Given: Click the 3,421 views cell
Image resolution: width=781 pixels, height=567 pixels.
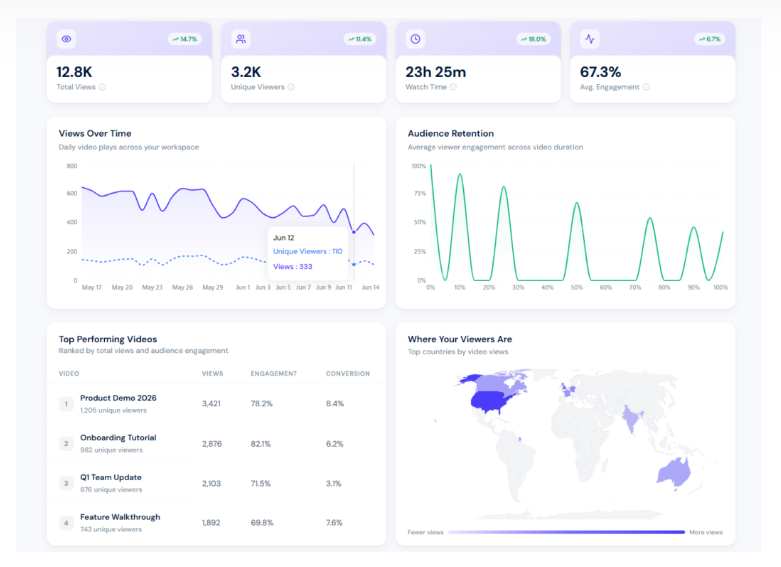Looking at the screenshot, I should 211,404.
